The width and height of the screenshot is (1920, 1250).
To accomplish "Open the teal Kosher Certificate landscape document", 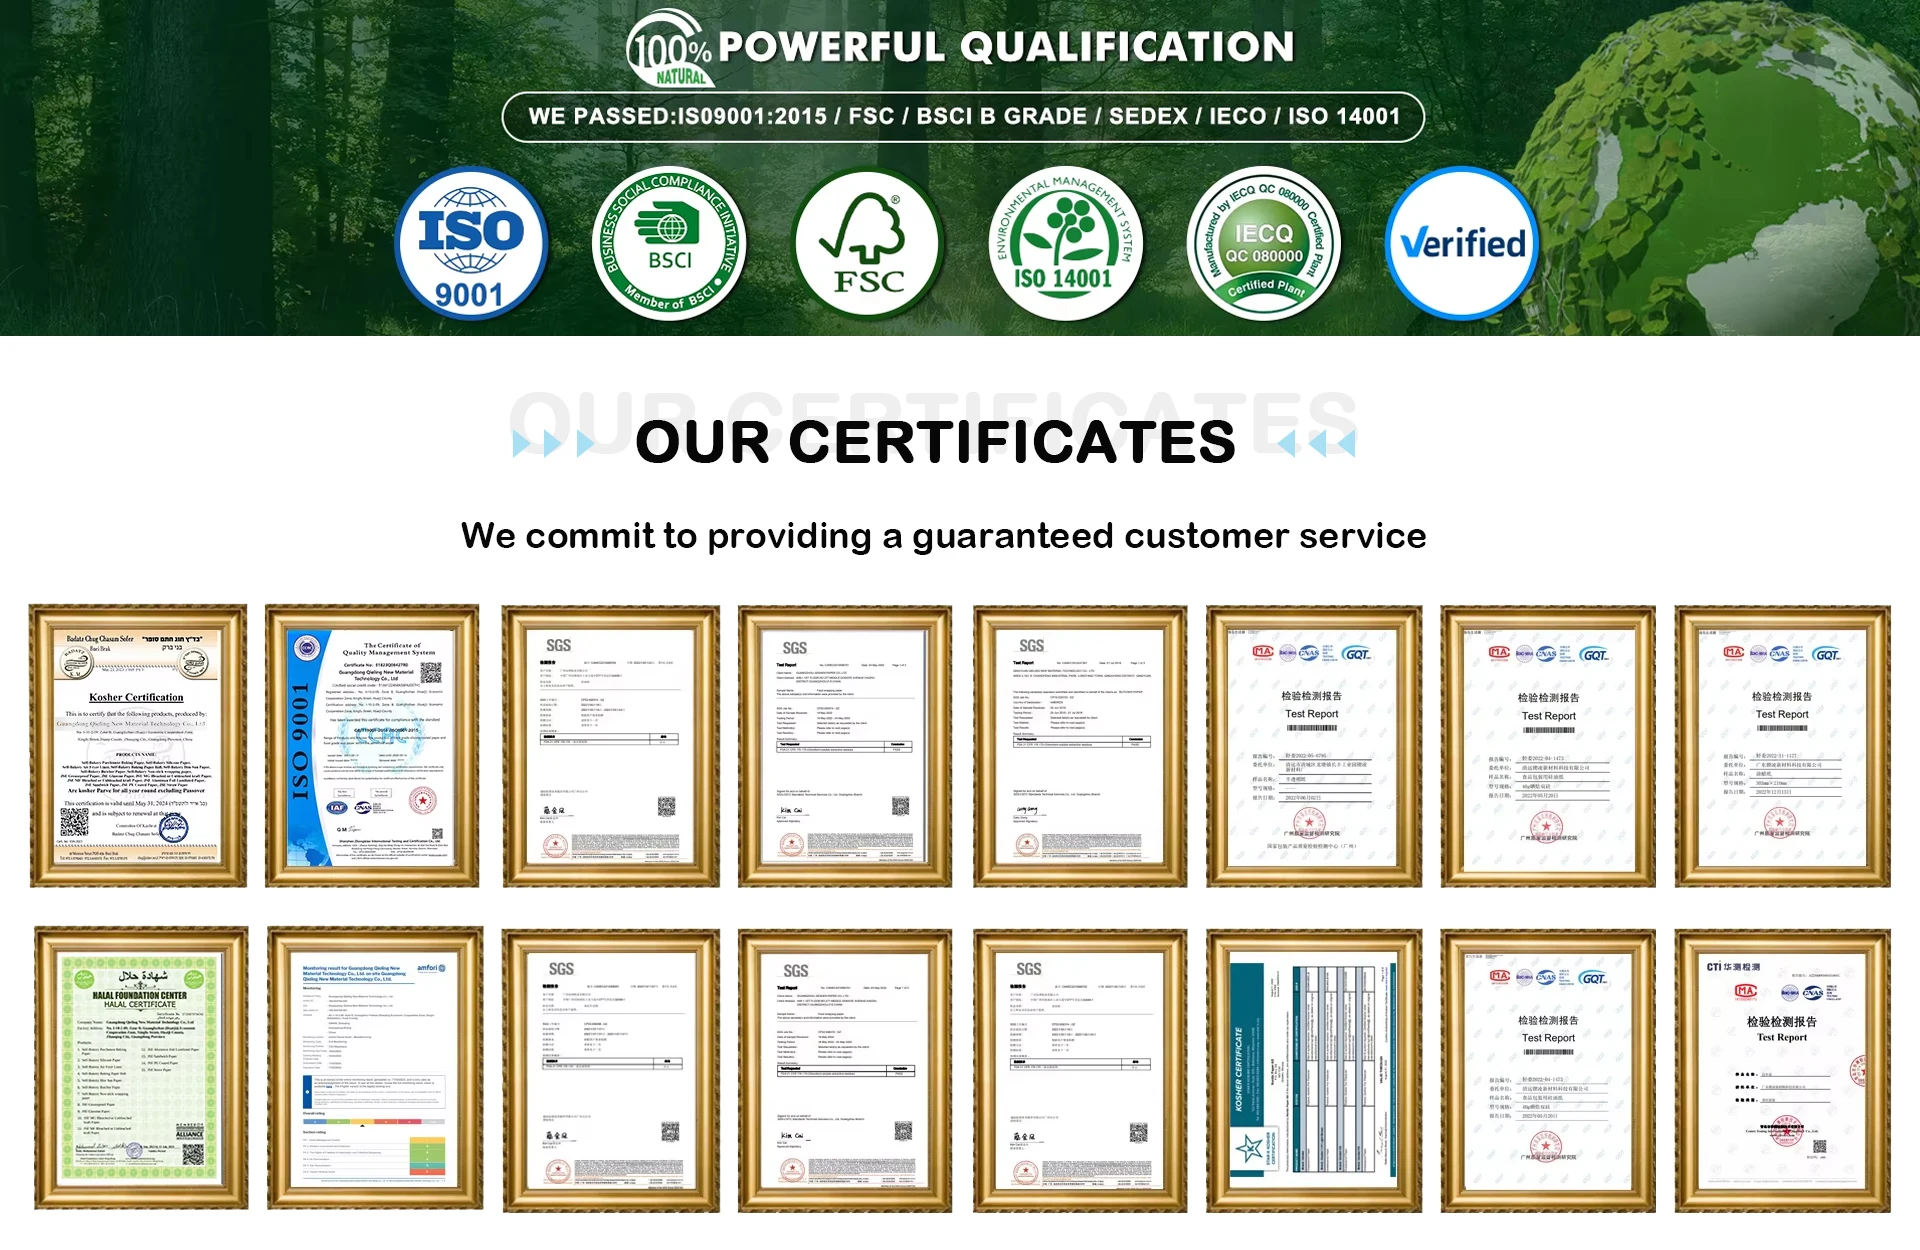I will tap(1313, 1070).
